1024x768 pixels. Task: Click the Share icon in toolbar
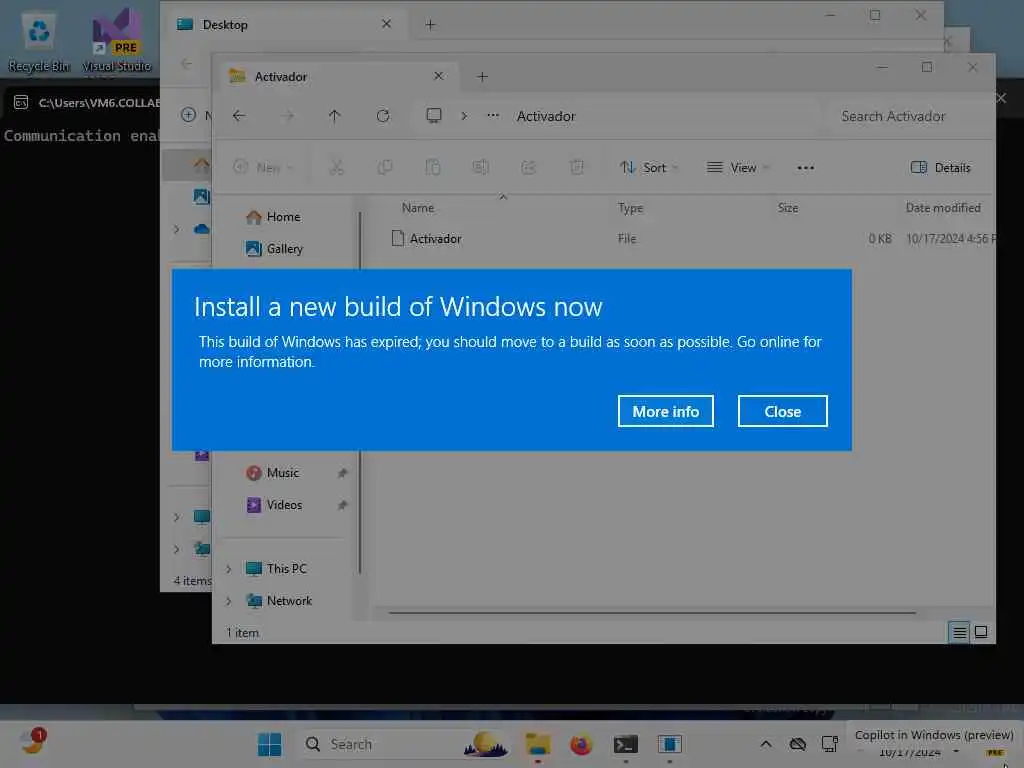528,168
